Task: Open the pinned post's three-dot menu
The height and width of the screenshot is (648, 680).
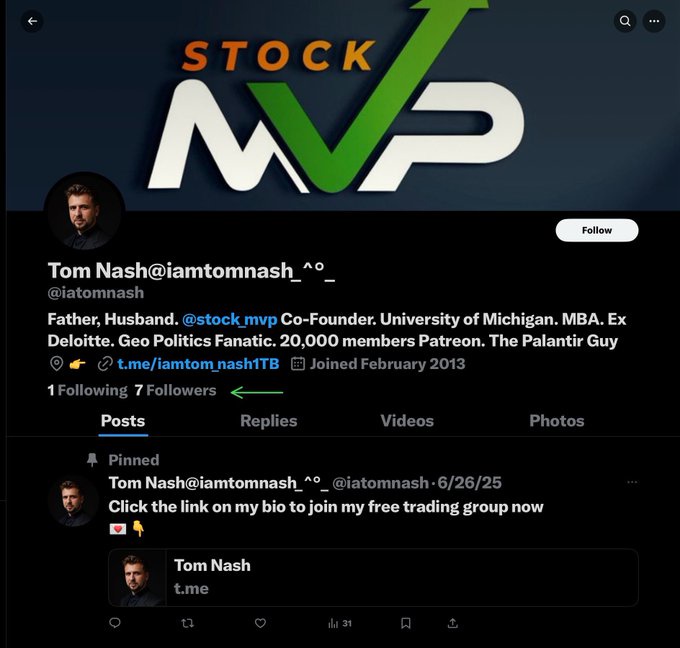Action: (x=632, y=482)
